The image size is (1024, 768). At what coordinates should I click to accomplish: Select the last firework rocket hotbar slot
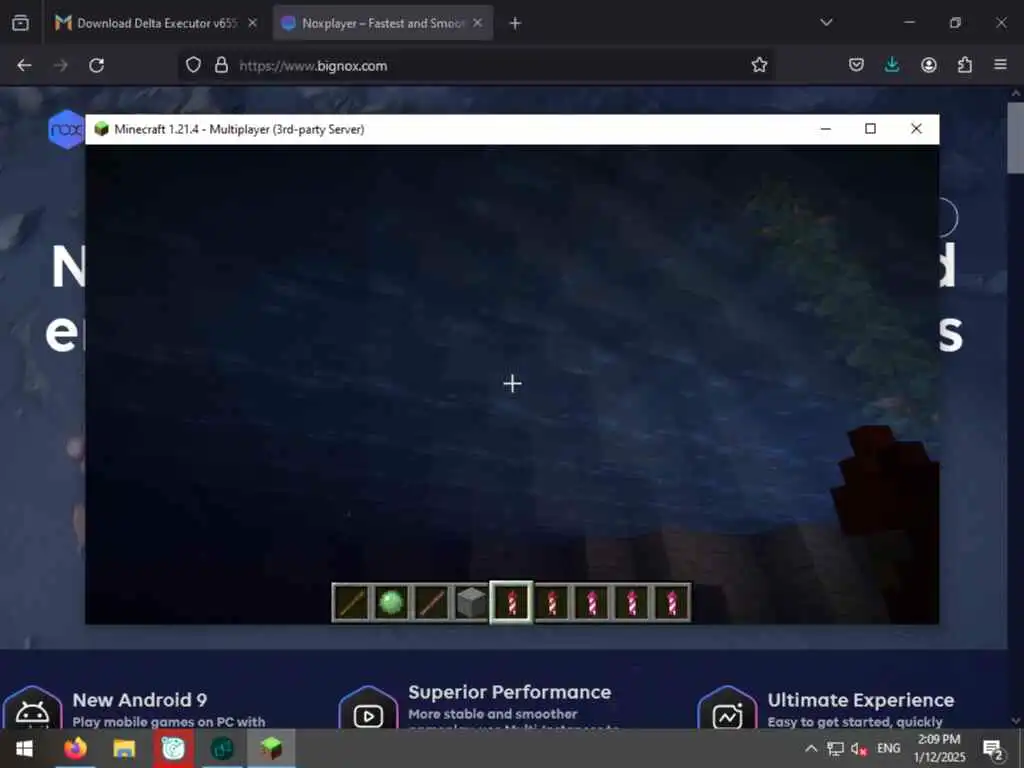pyautogui.click(x=672, y=603)
